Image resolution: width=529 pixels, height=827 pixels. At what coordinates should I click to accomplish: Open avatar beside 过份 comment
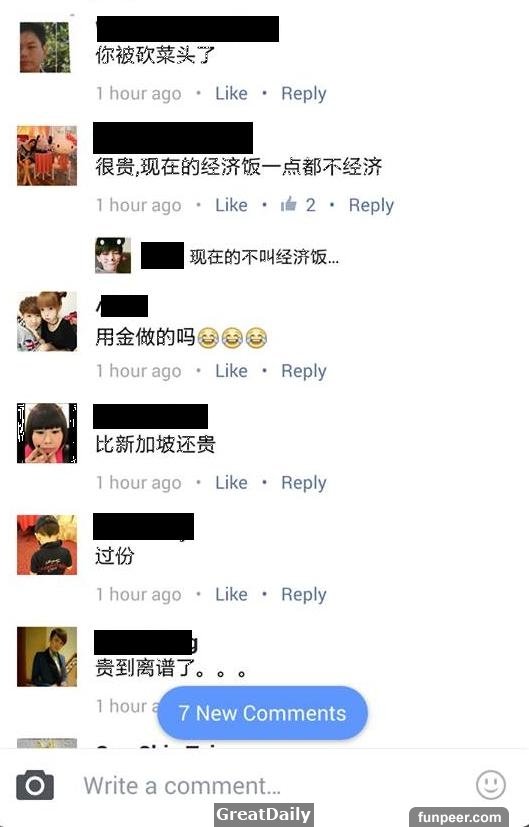pyautogui.click(x=47, y=545)
